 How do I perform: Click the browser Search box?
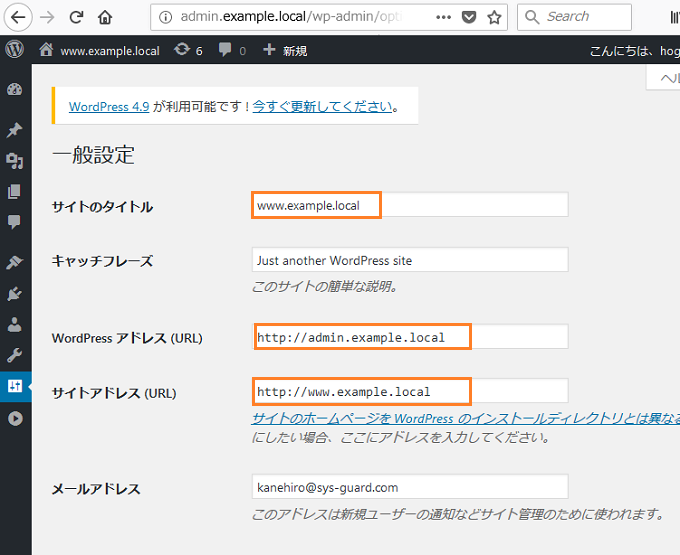point(574,17)
